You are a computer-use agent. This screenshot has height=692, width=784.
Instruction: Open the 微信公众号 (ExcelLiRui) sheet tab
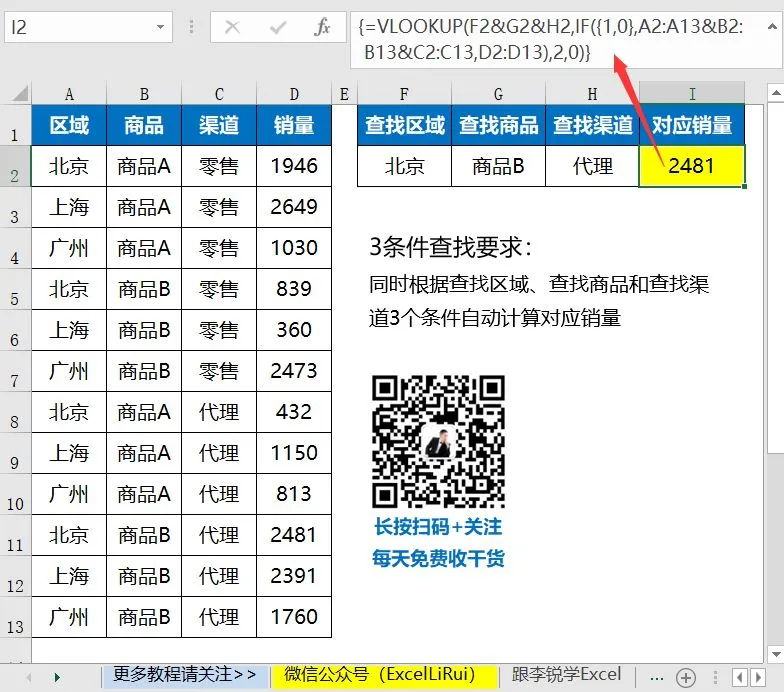coord(385,675)
